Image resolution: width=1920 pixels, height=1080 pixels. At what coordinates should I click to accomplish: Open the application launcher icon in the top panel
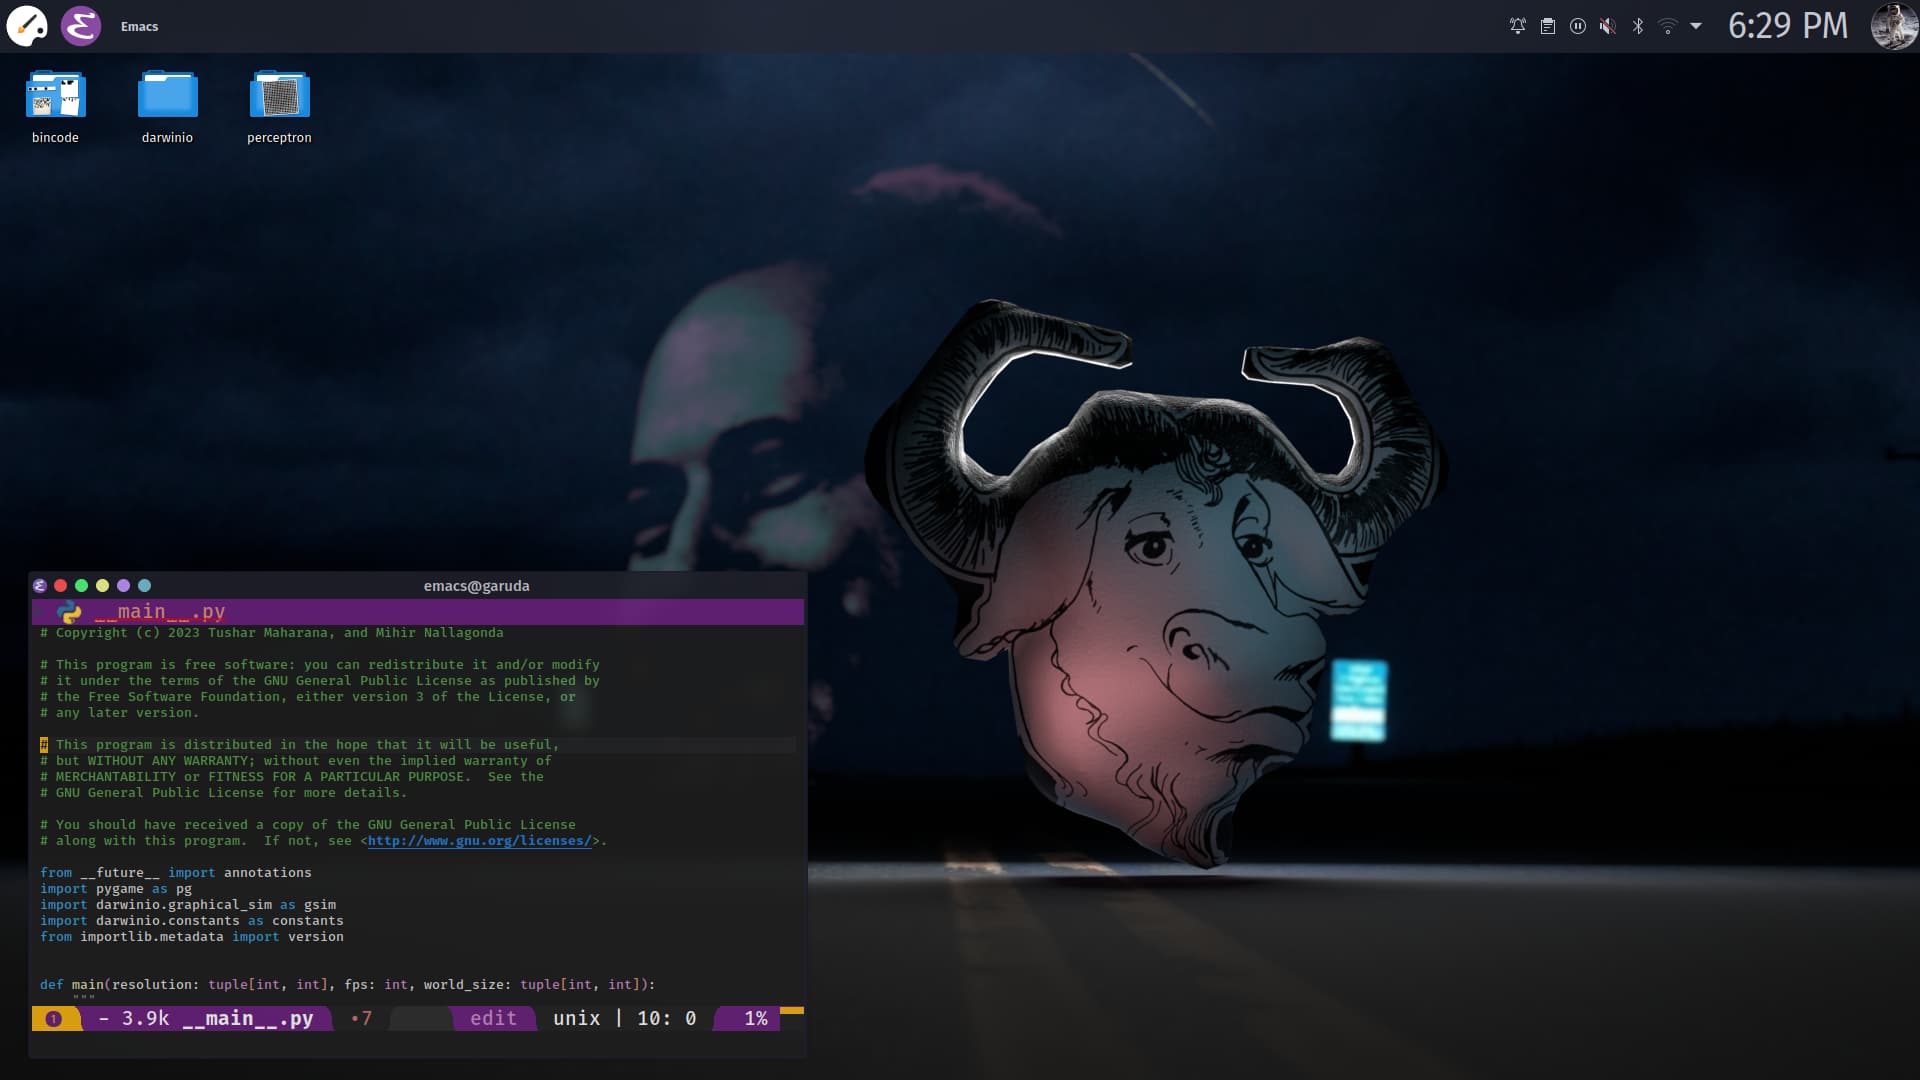click(27, 26)
